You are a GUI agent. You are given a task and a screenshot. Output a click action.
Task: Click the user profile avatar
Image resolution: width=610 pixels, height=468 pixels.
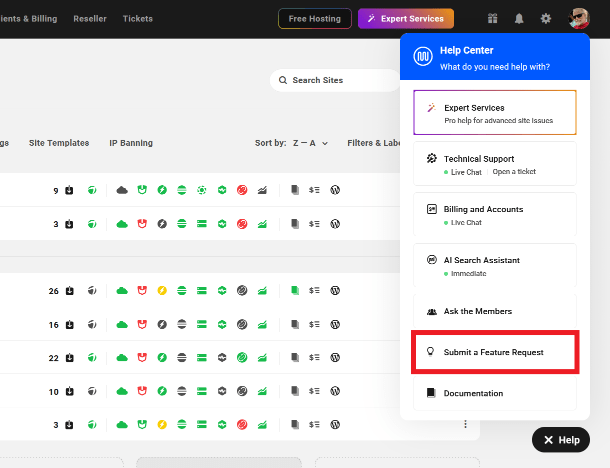coord(580,19)
